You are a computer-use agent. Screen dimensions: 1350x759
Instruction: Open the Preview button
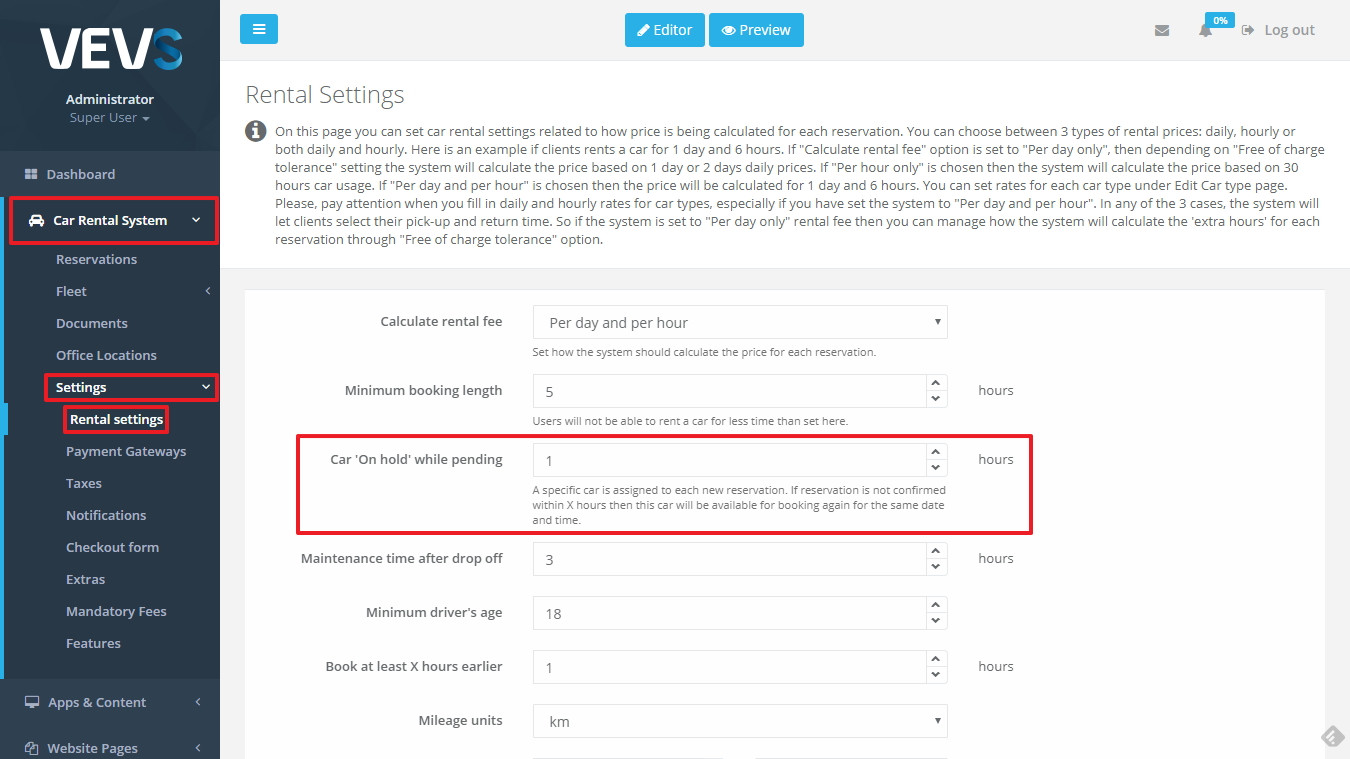click(x=756, y=30)
